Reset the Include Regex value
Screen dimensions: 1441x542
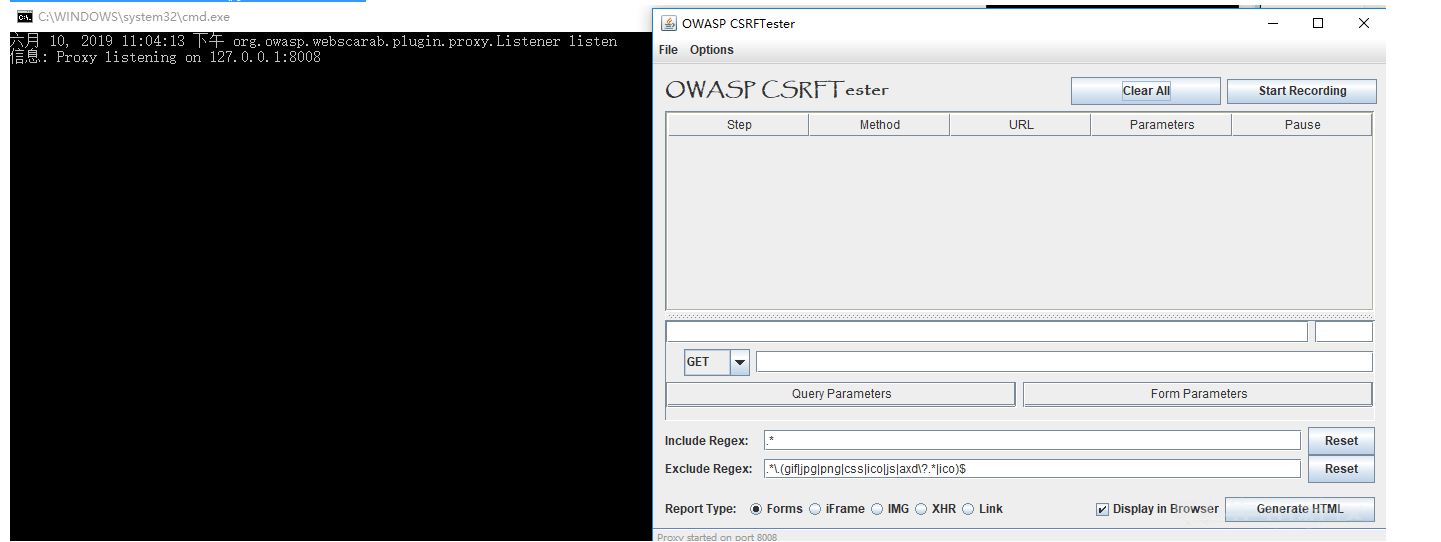tap(1341, 441)
